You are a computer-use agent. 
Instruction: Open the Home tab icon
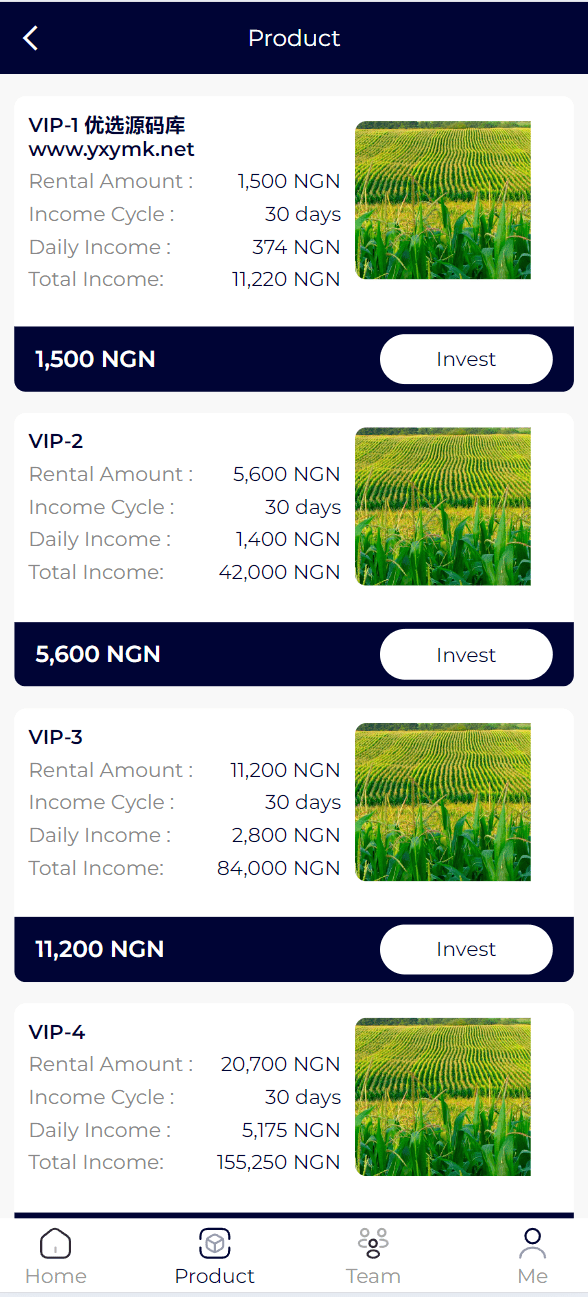click(55, 1243)
